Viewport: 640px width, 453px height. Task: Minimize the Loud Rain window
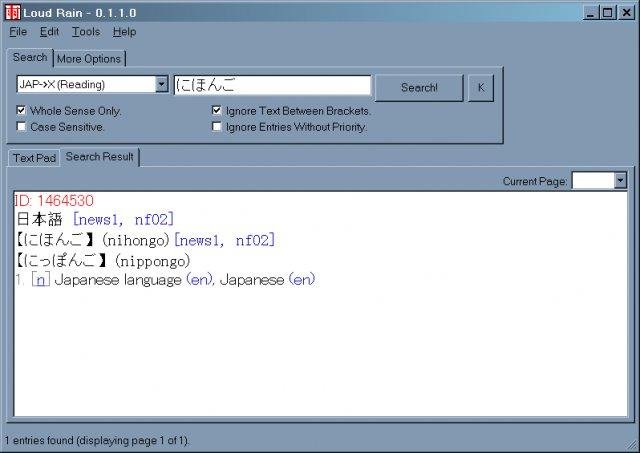tap(591, 13)
